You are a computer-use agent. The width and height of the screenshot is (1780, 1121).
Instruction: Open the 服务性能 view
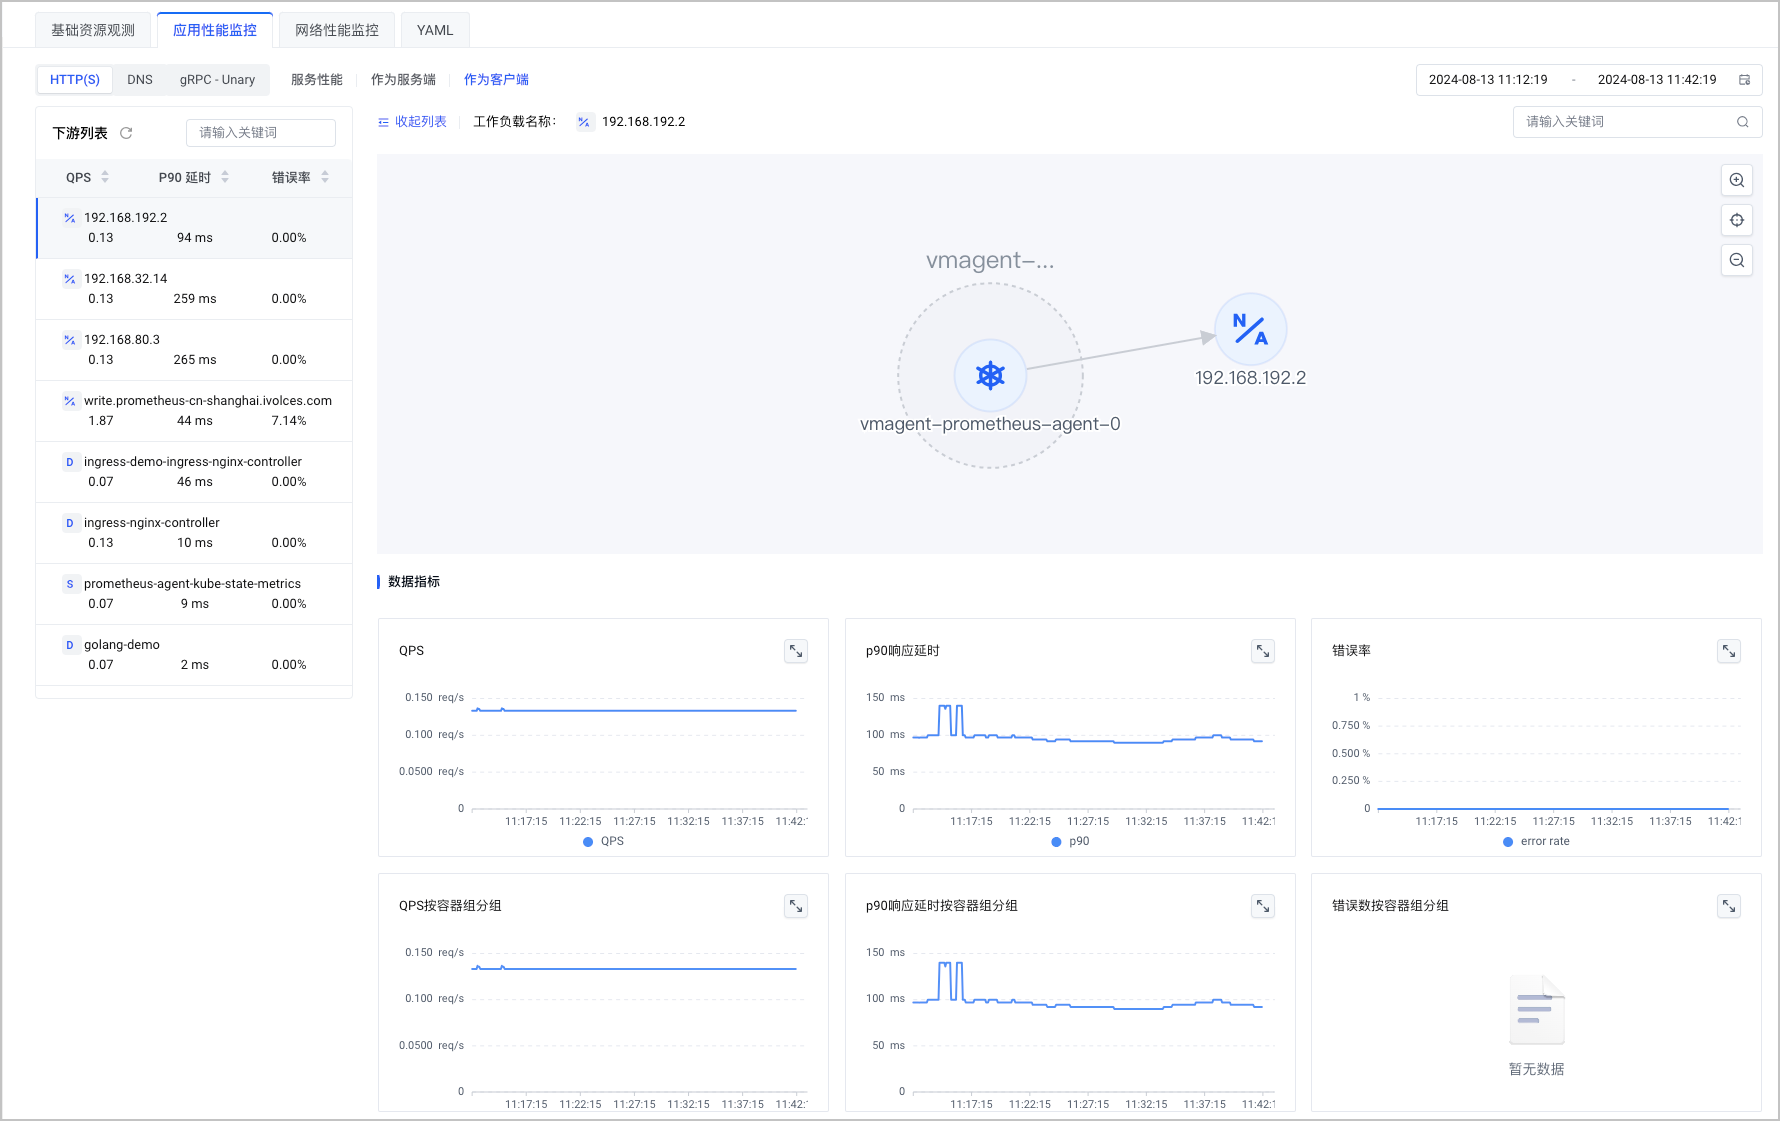[317, 80]
